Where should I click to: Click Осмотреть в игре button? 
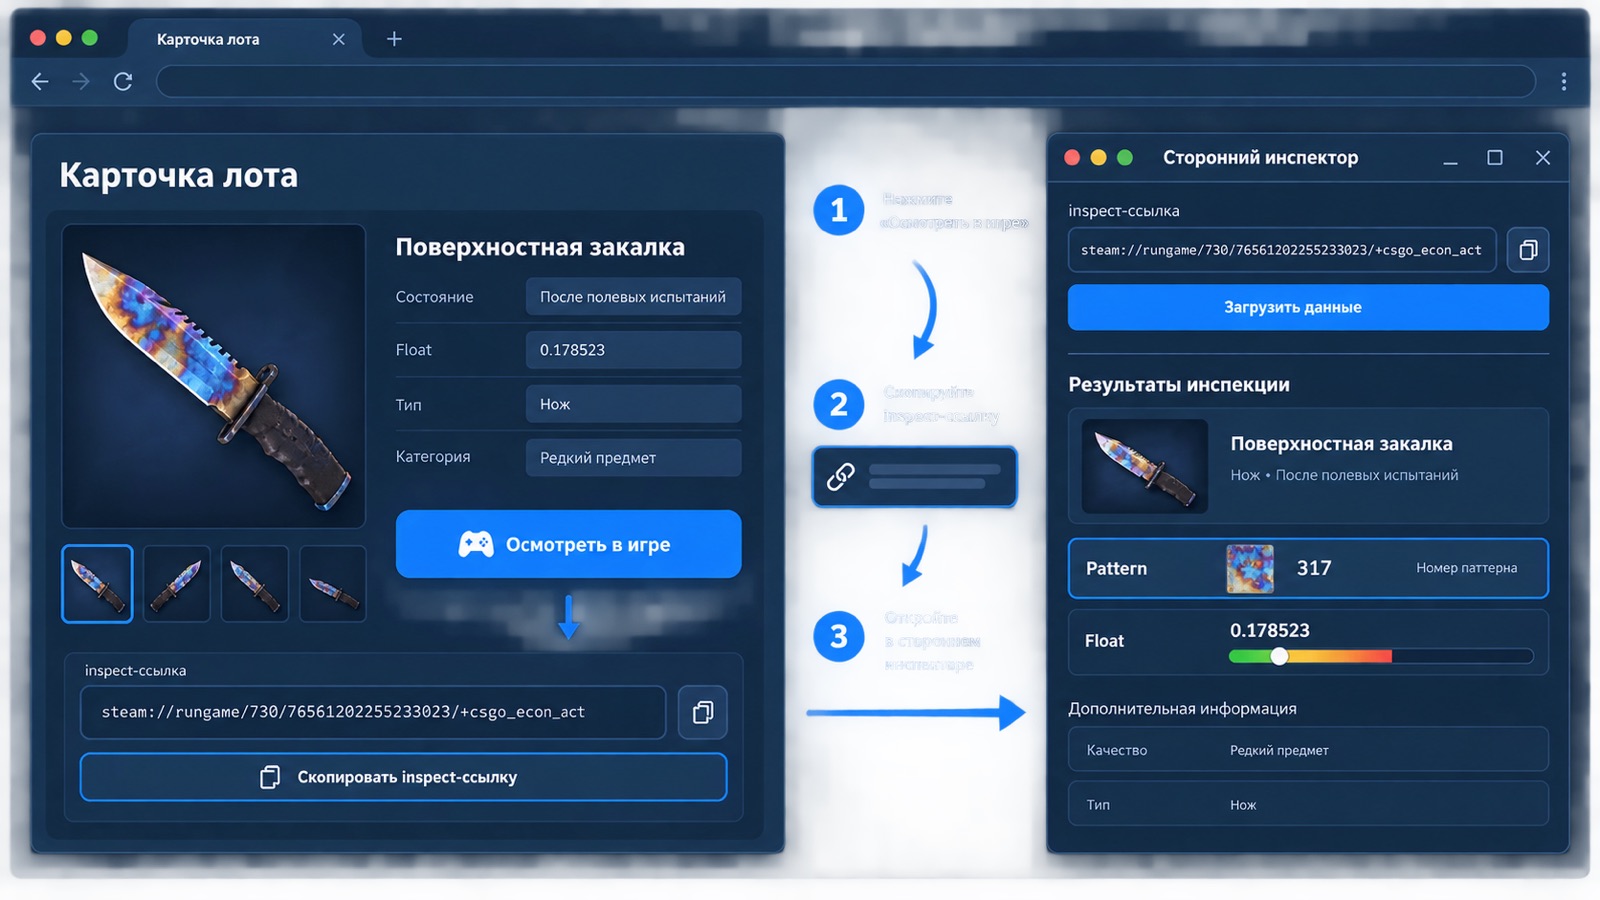[568, 544]
